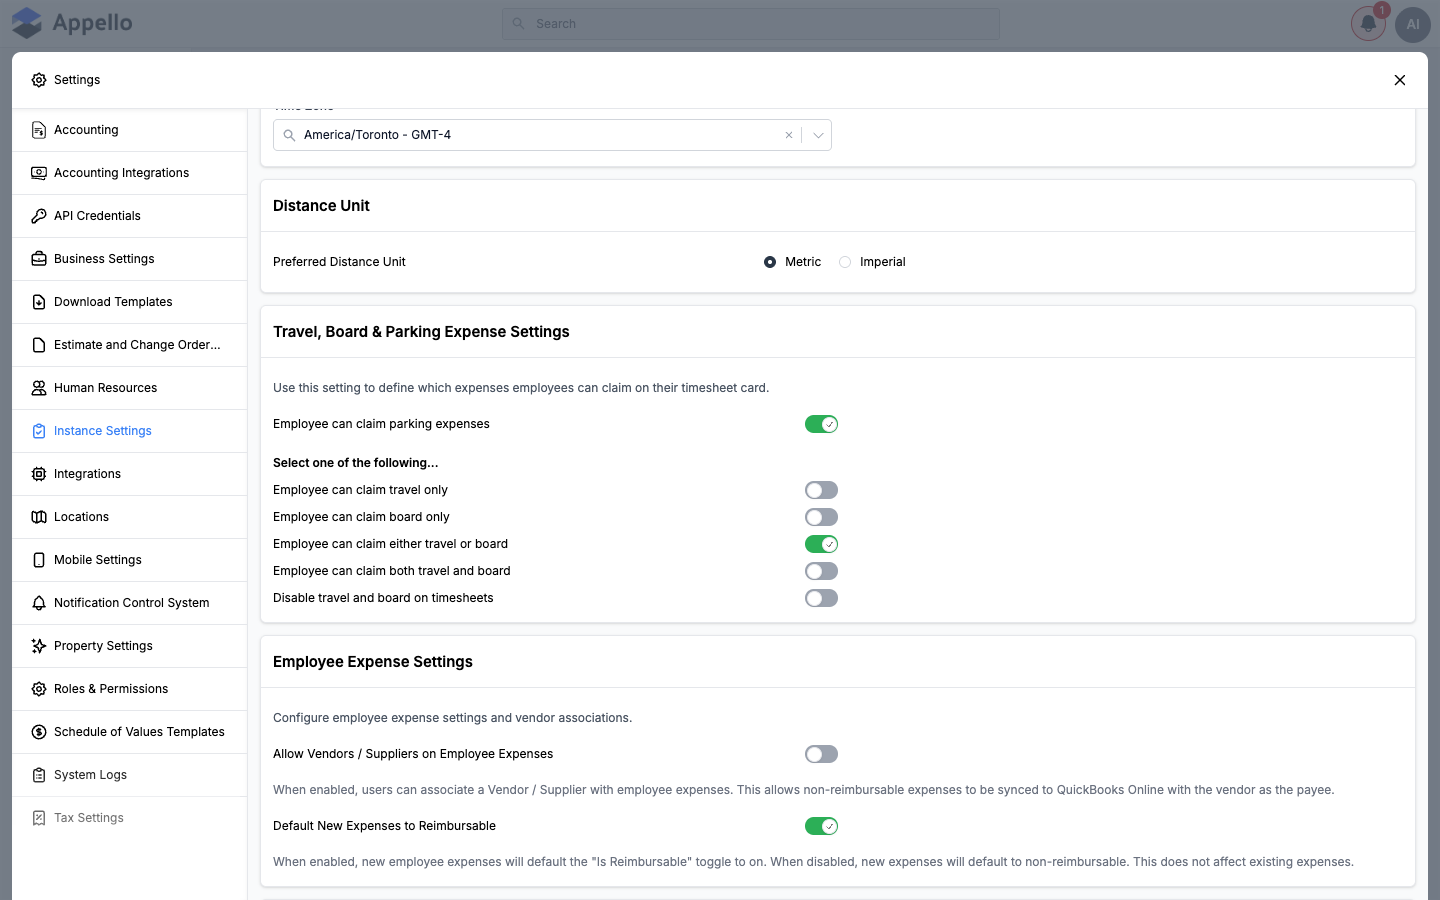
Task: Click the Appello brand name
Action: [x=92, y=23]
